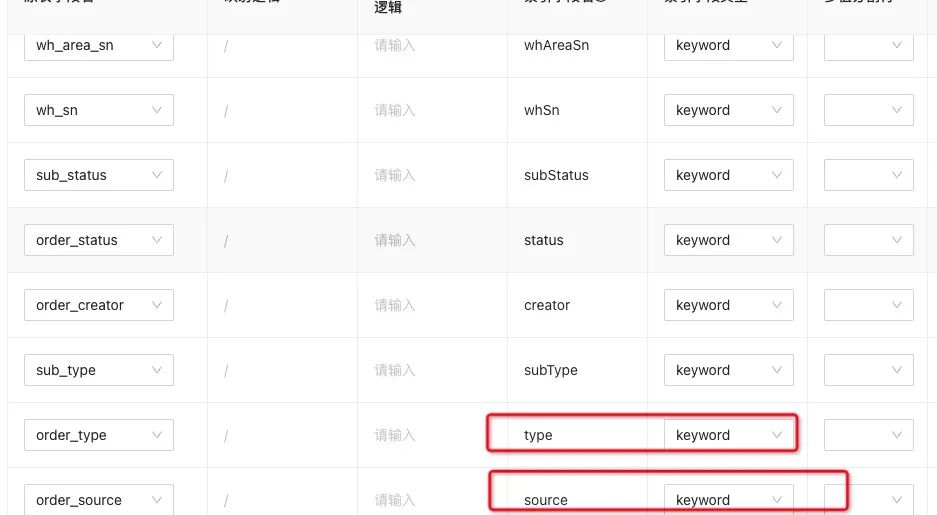Open the order_type source field dropdown
This screenshot has width=937, height=515.
click(98, 435)
